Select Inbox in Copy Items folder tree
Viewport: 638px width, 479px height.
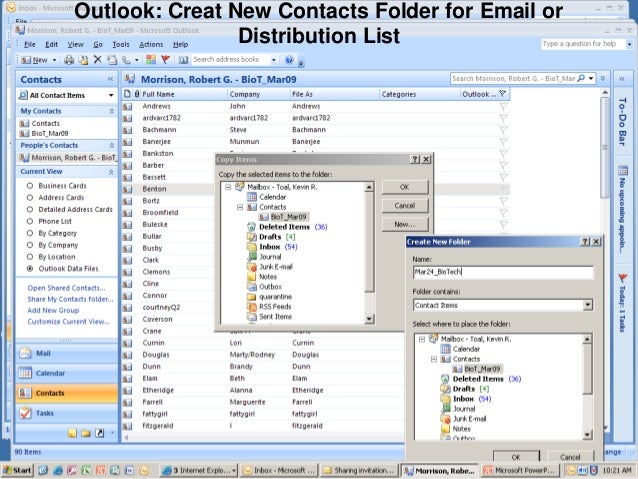270,247
